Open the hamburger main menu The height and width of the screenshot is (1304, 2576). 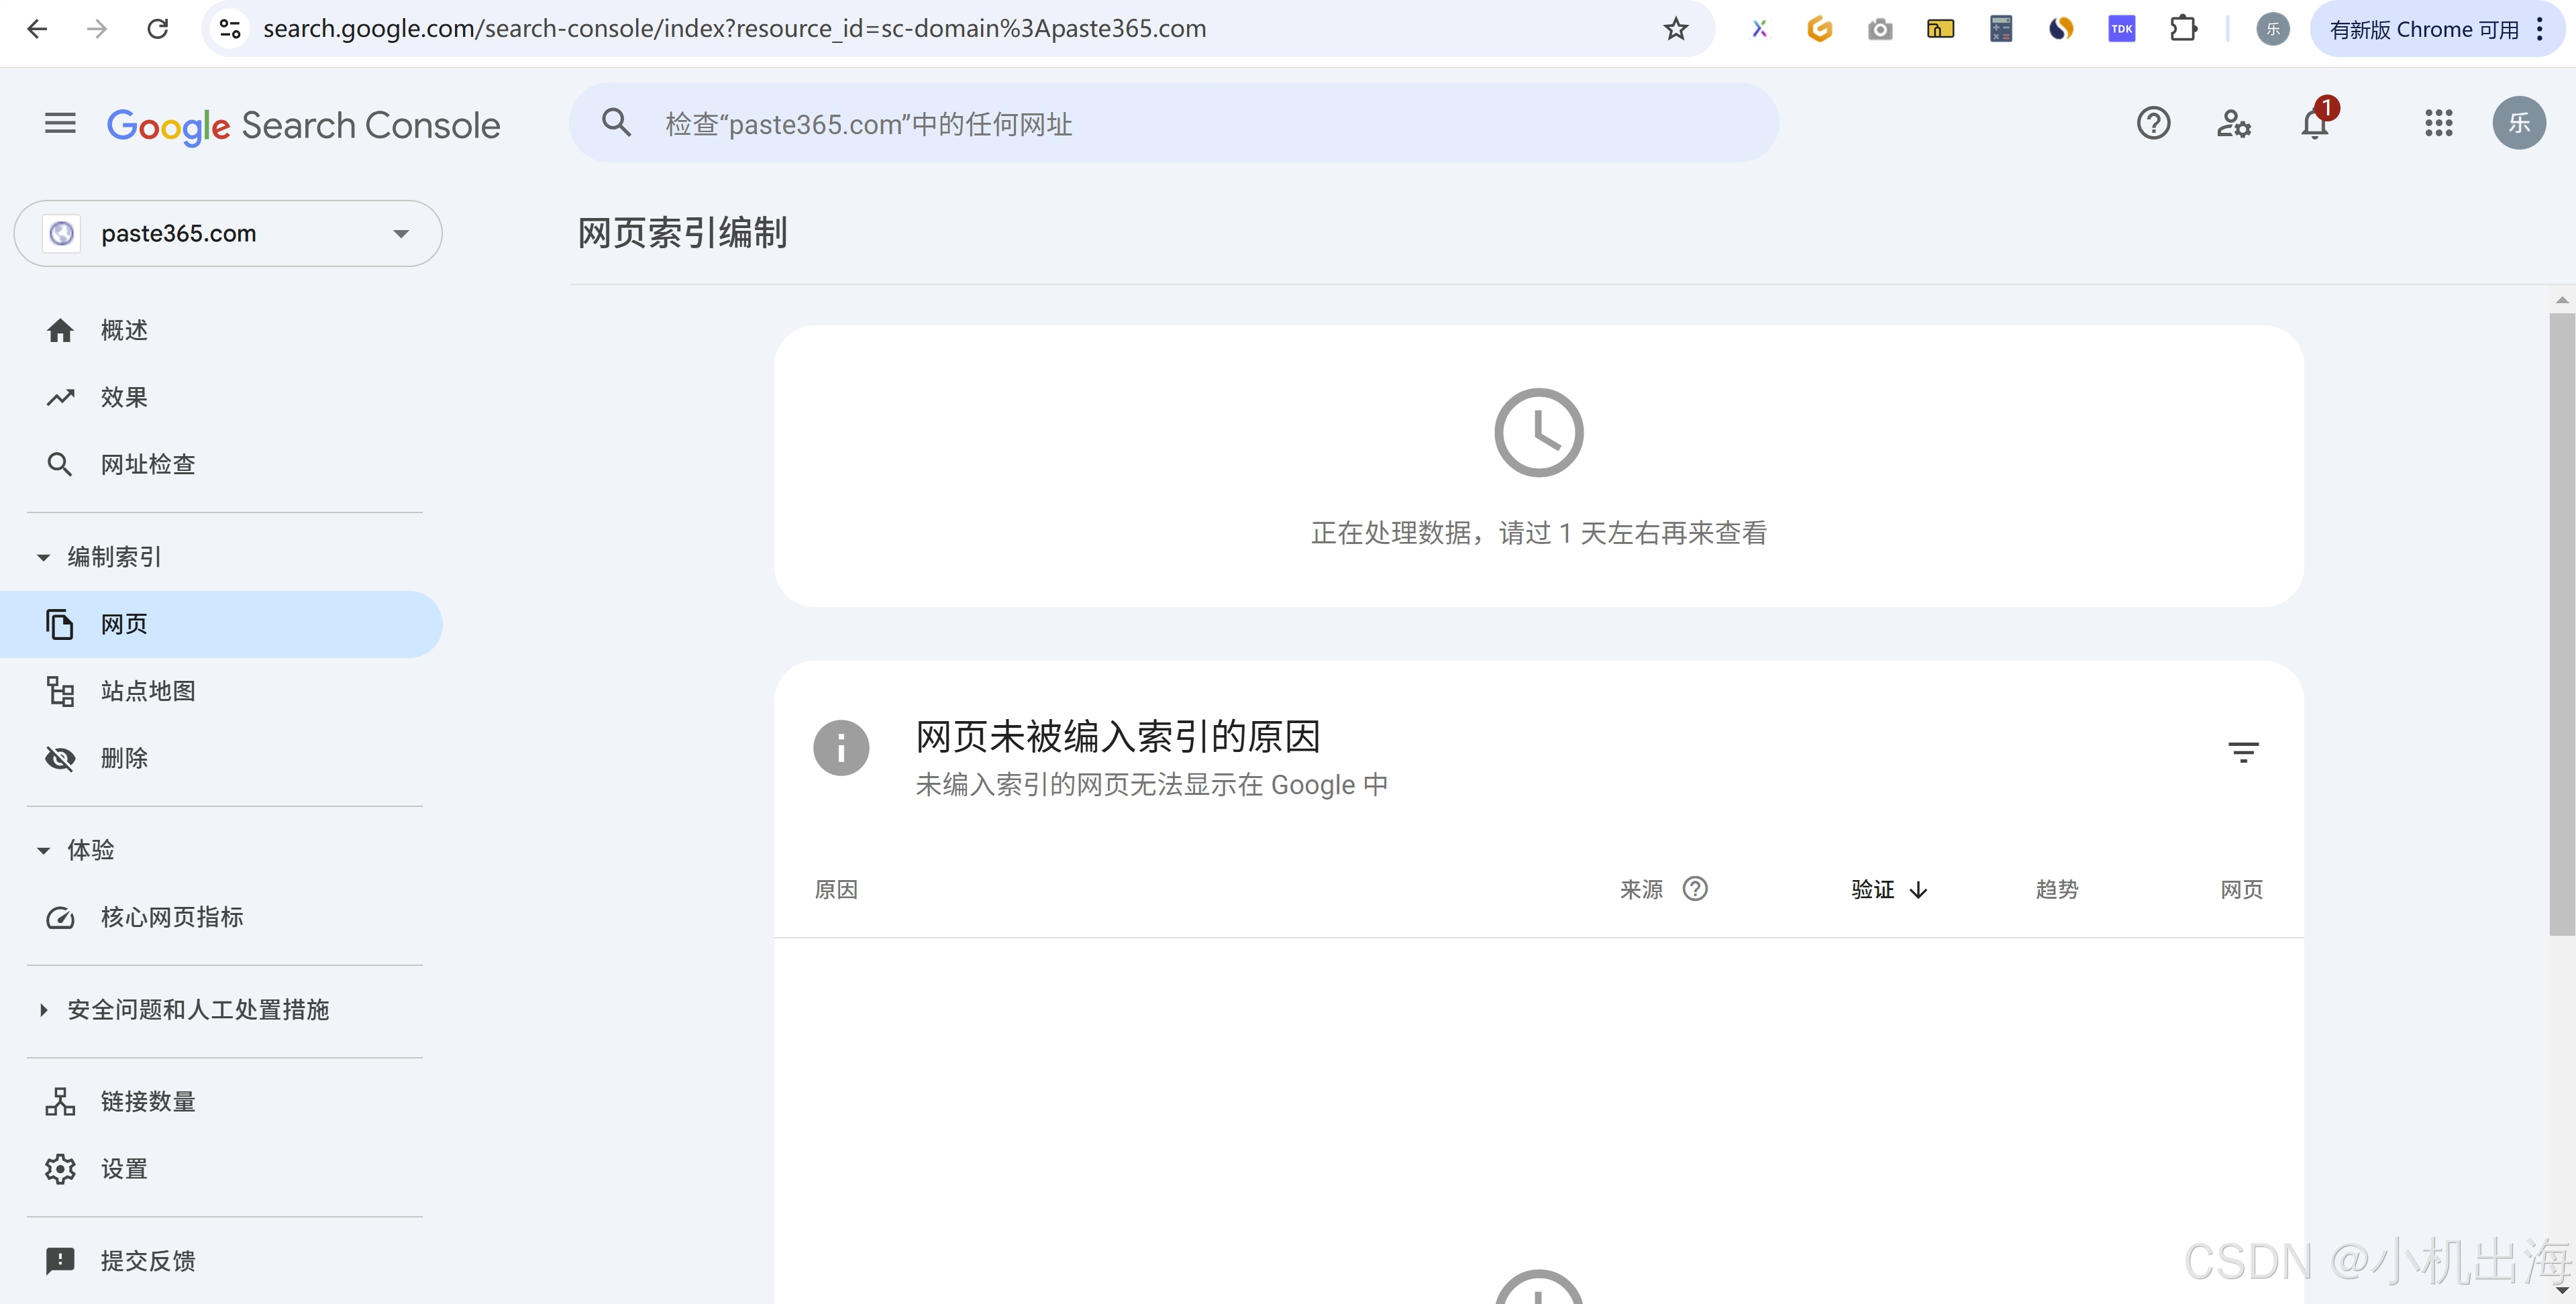(60, 124)
